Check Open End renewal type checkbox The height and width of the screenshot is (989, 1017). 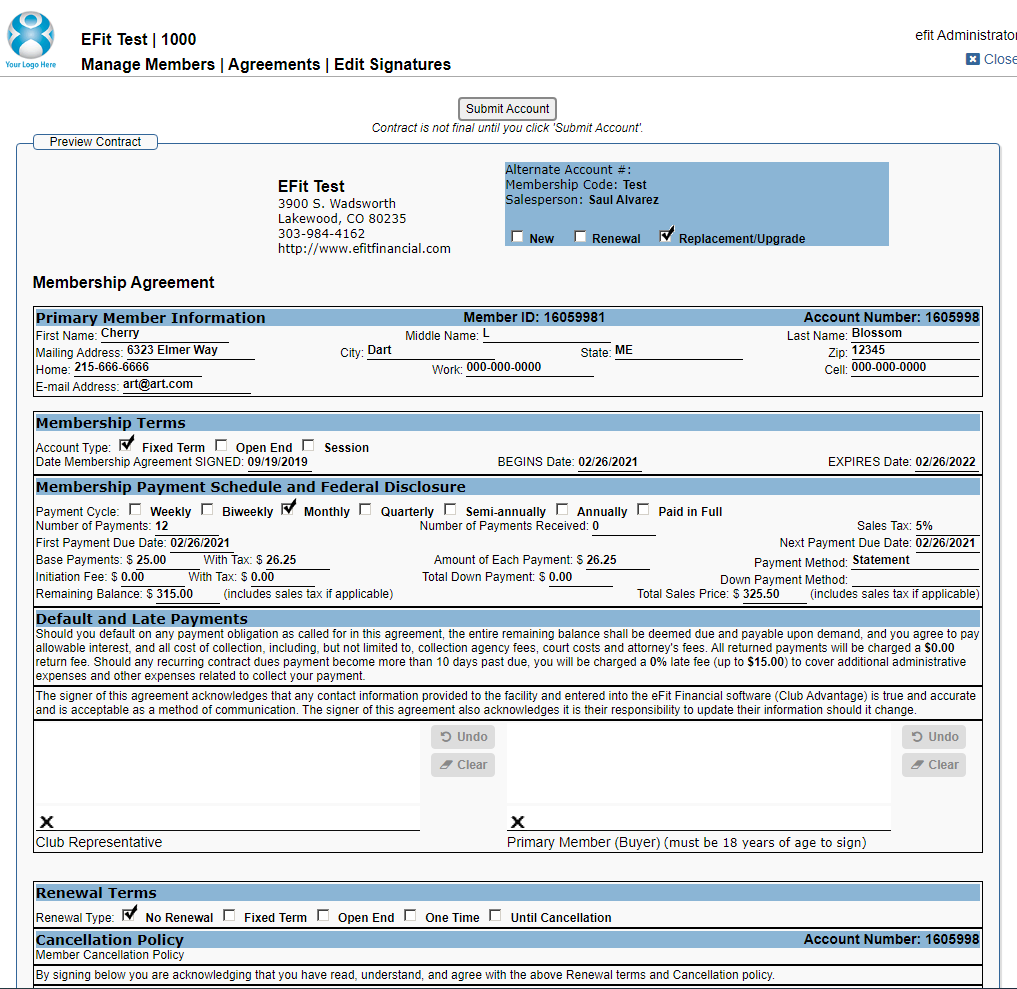pyautogui.click(x=323, y=916)
